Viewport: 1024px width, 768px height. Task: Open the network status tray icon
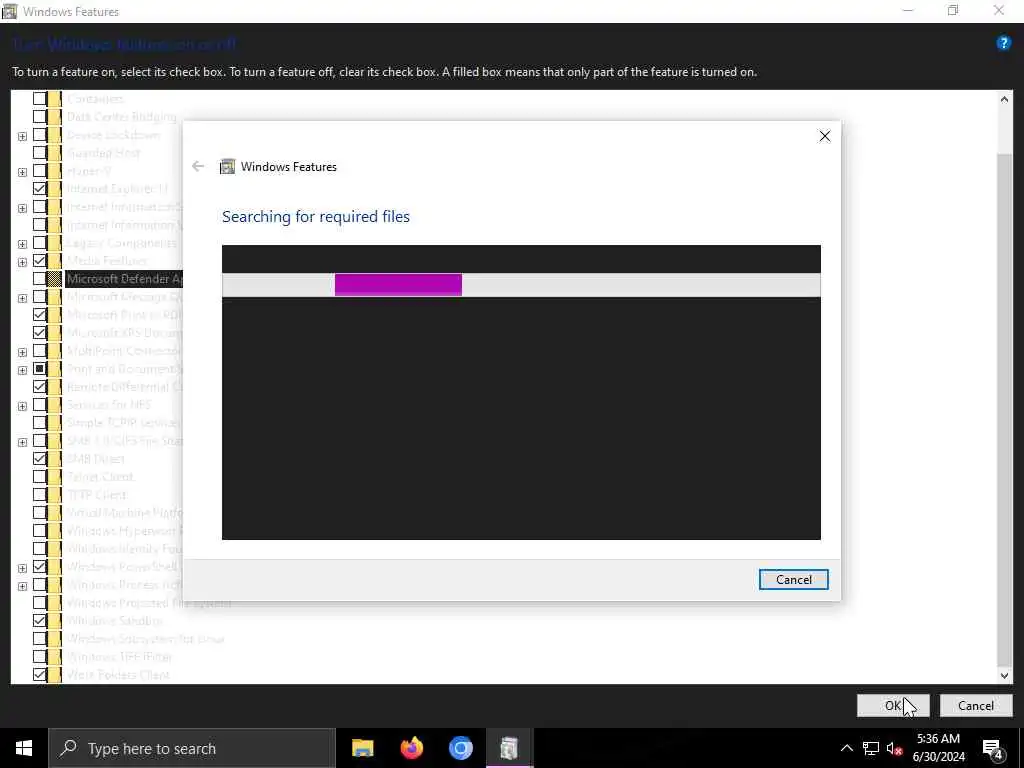(x=871, y=748)
